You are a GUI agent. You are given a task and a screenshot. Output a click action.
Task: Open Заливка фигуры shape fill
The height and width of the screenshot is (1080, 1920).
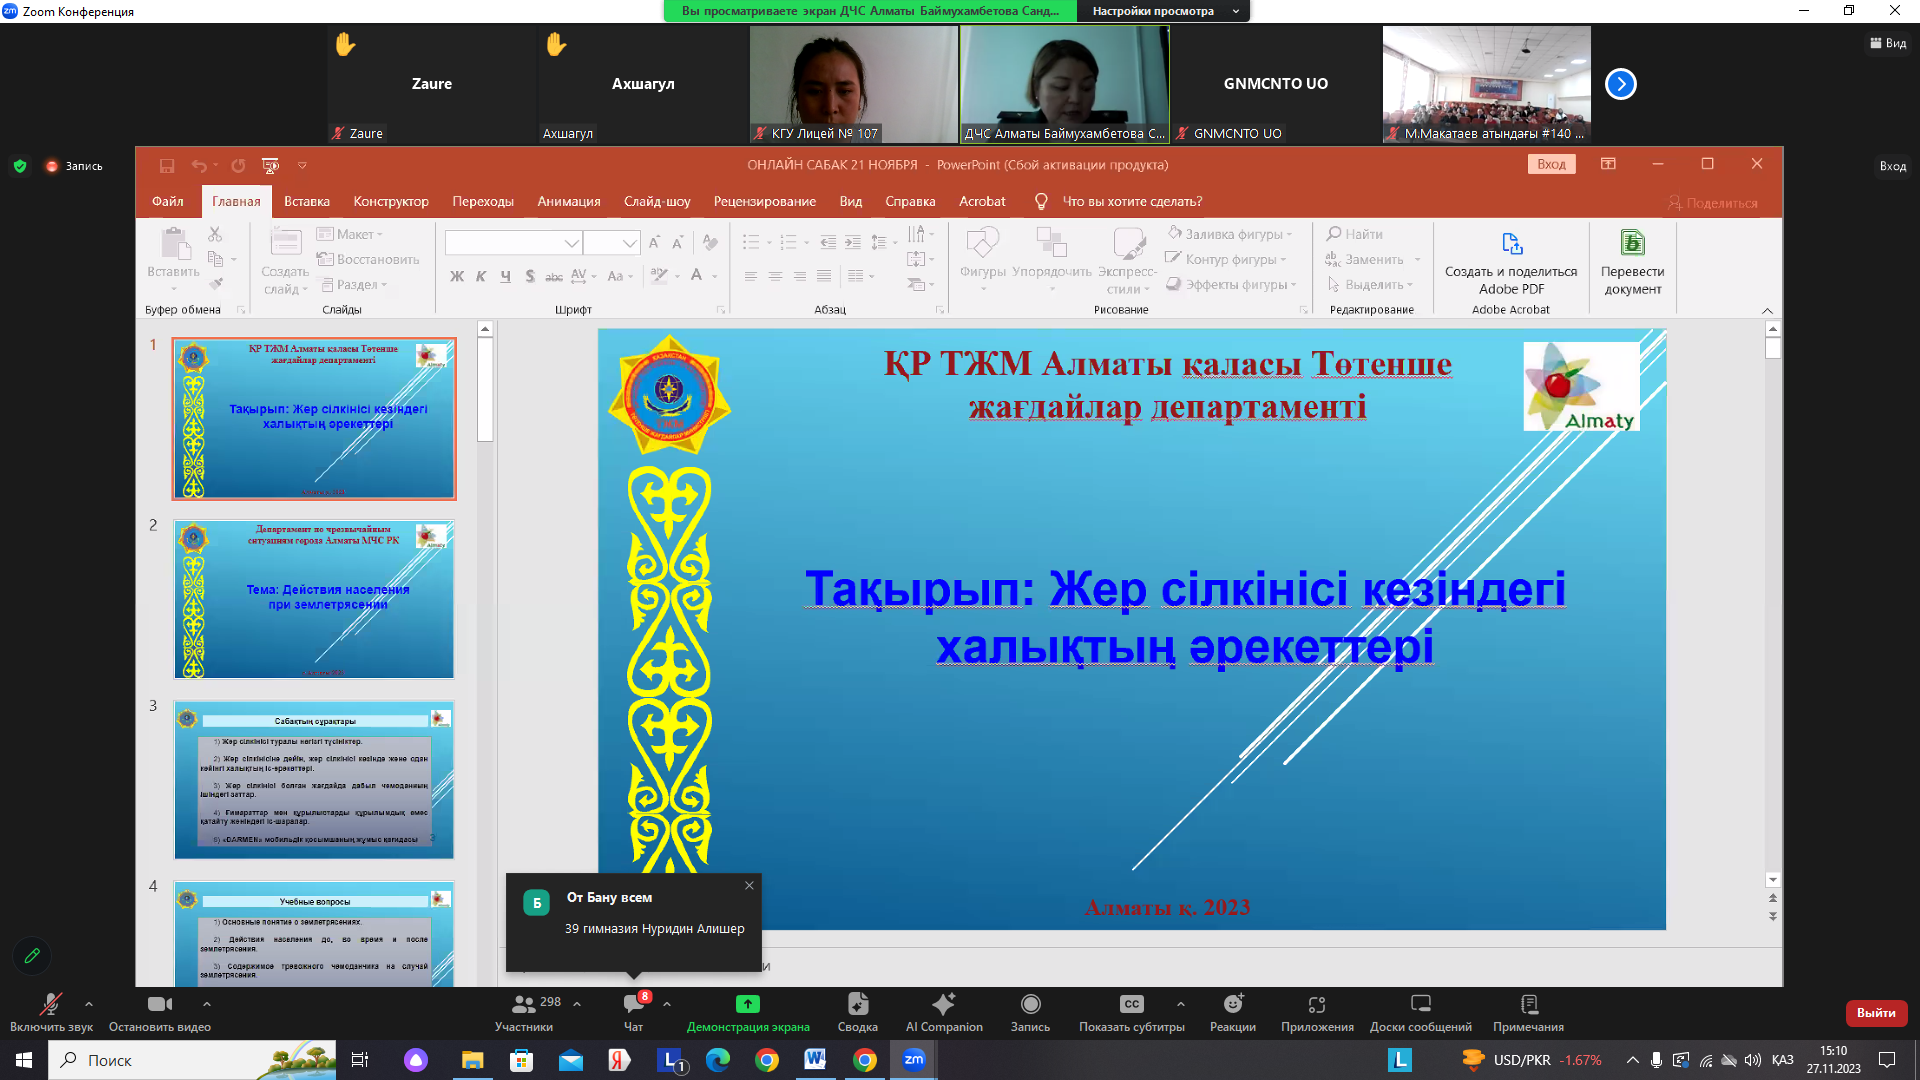(x=1230, y=234)
